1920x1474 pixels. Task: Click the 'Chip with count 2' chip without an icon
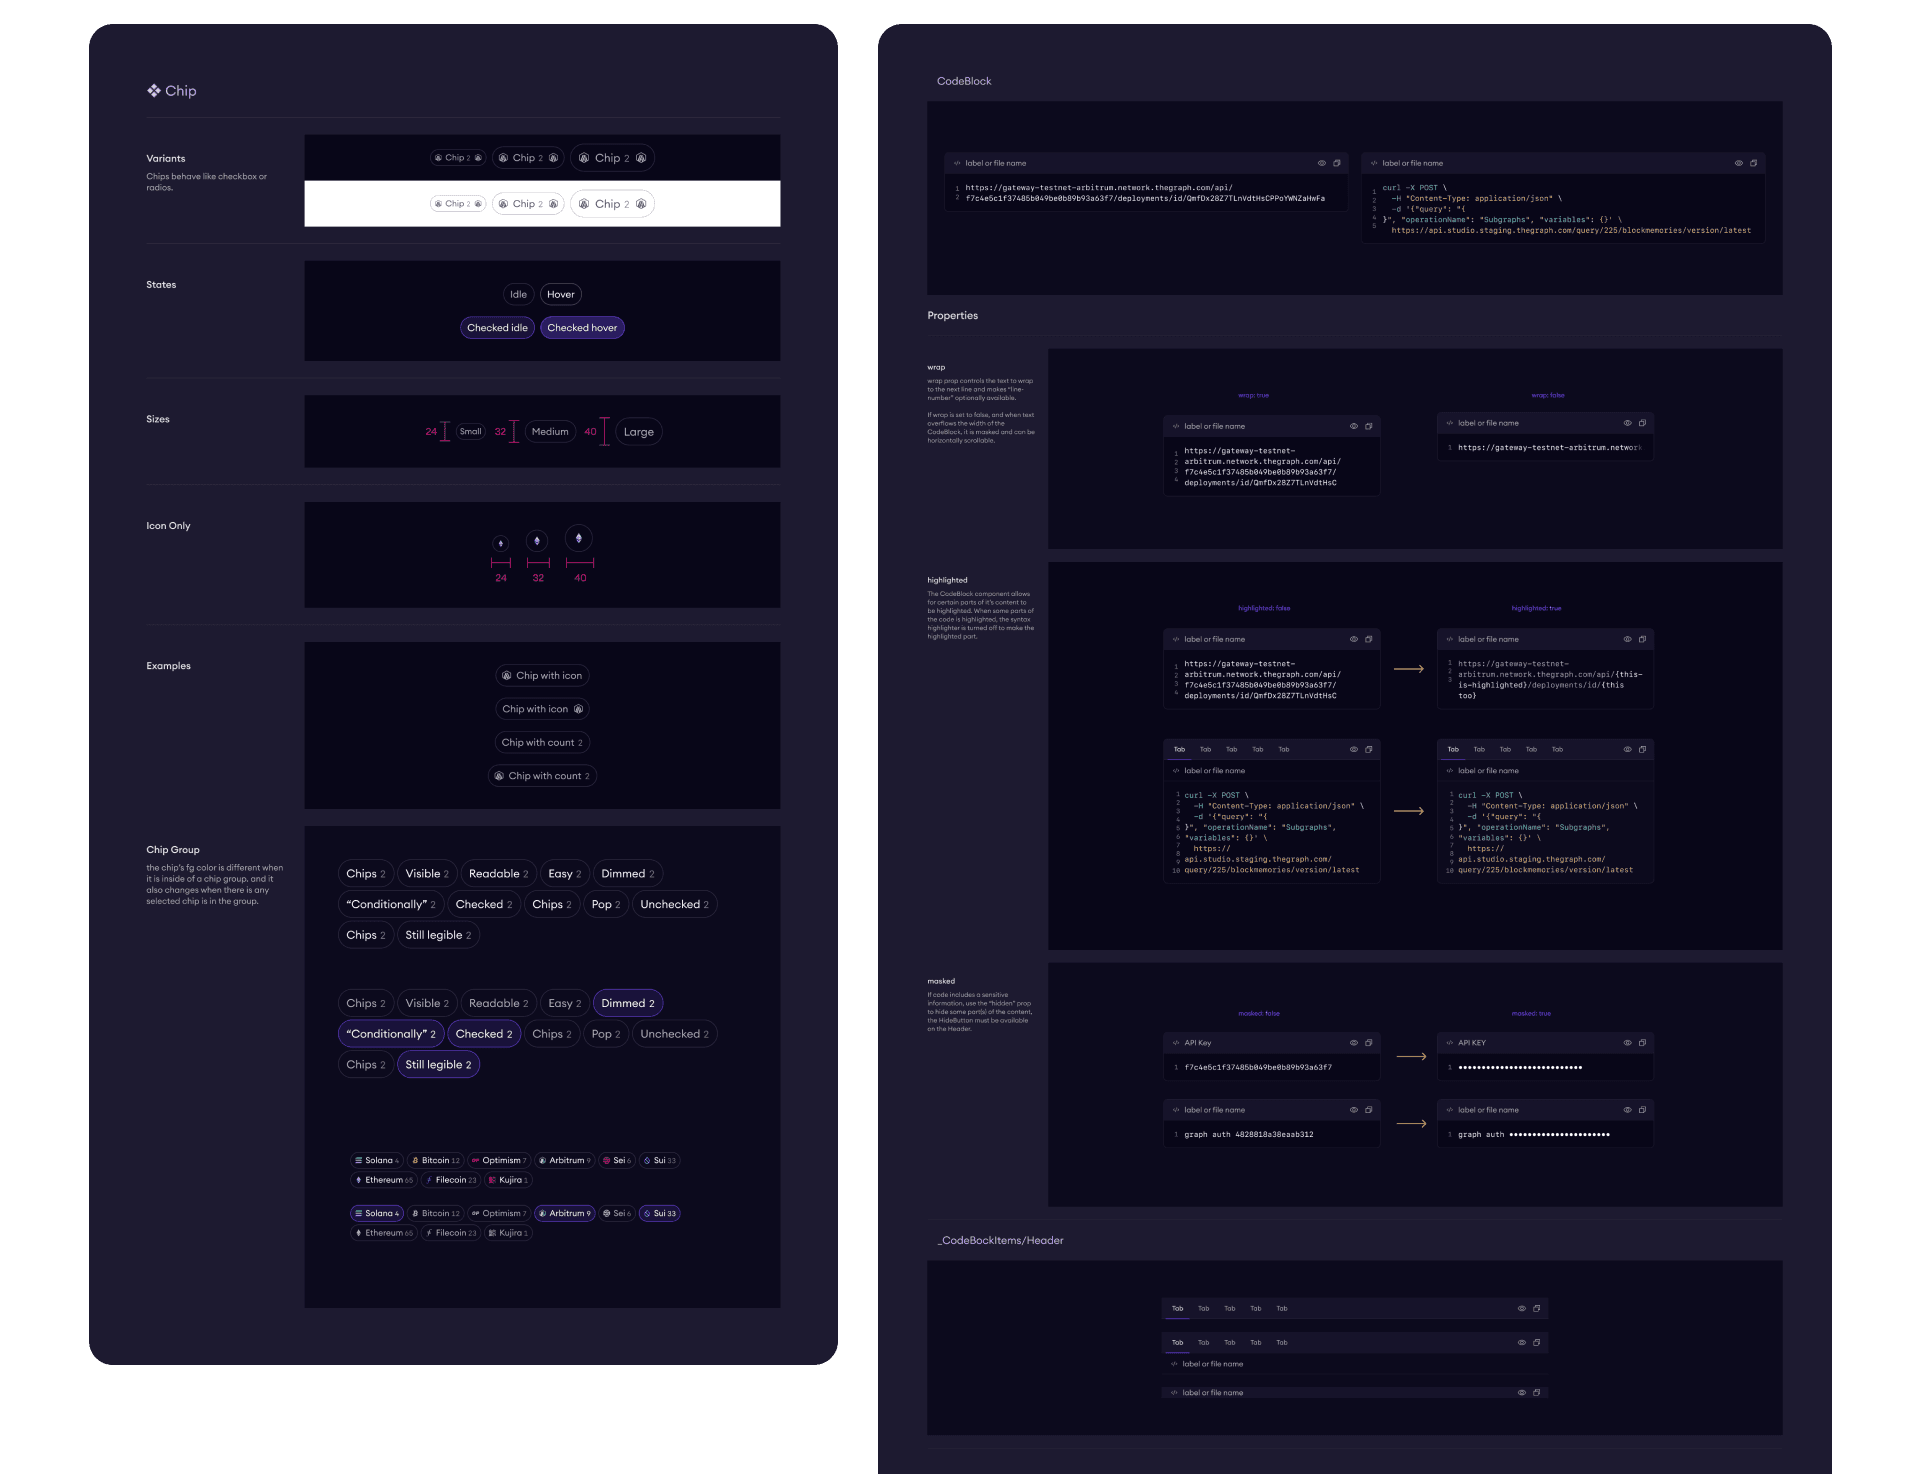[x=542, y=742]
